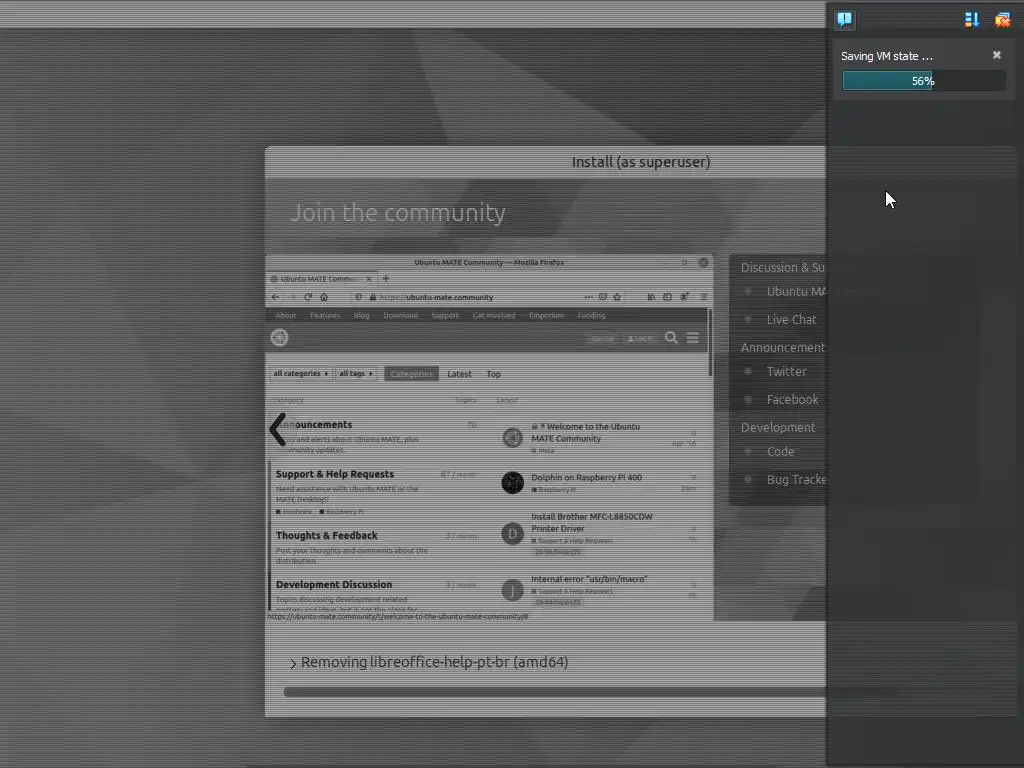Click the 'Removing libreoffice-help-pt-br (amd64)' status text
The height and width of the screenshot is (768, 1024).
pyautogui.click(x=434, y=662)
